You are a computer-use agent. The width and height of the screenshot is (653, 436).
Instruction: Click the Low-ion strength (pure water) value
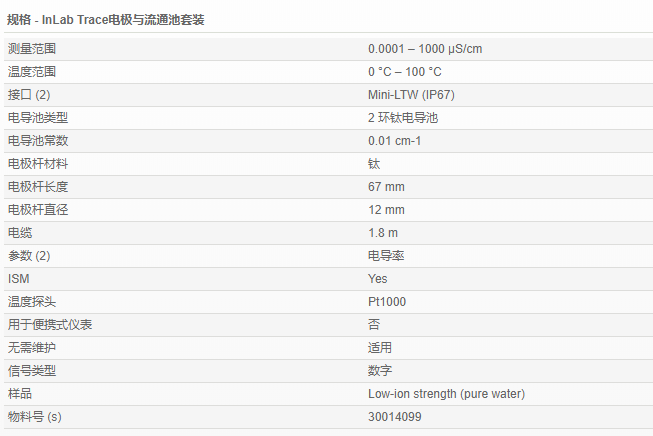446,394
